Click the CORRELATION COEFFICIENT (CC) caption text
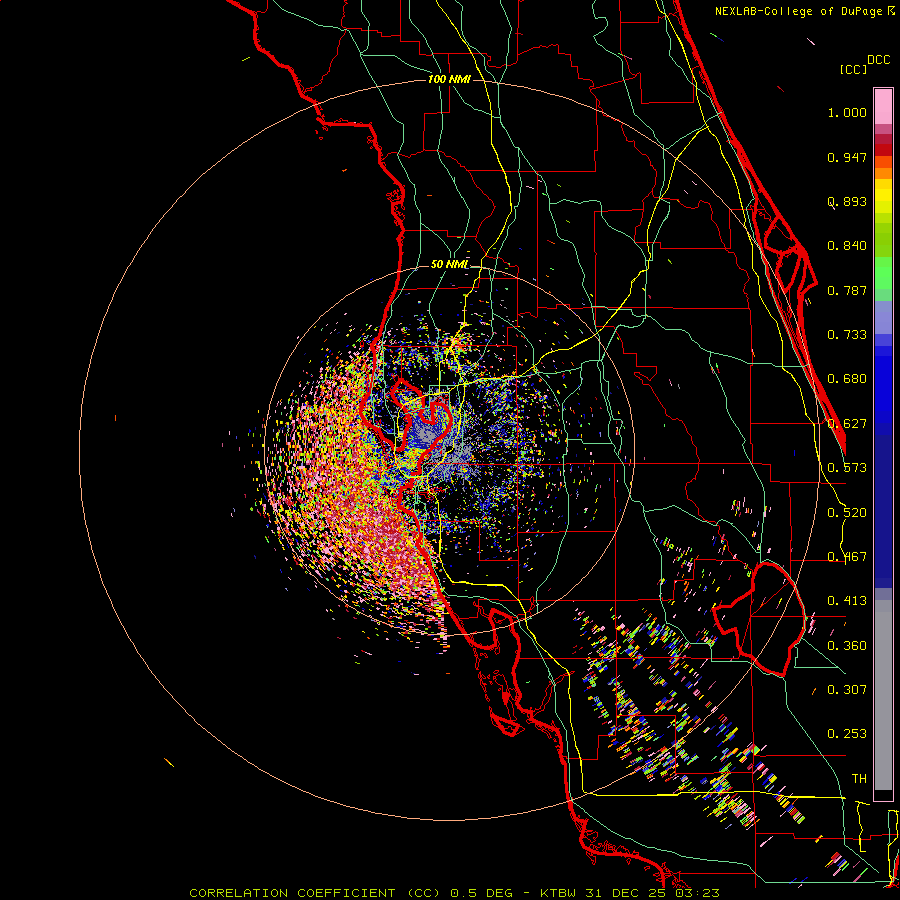 point(315,893)
